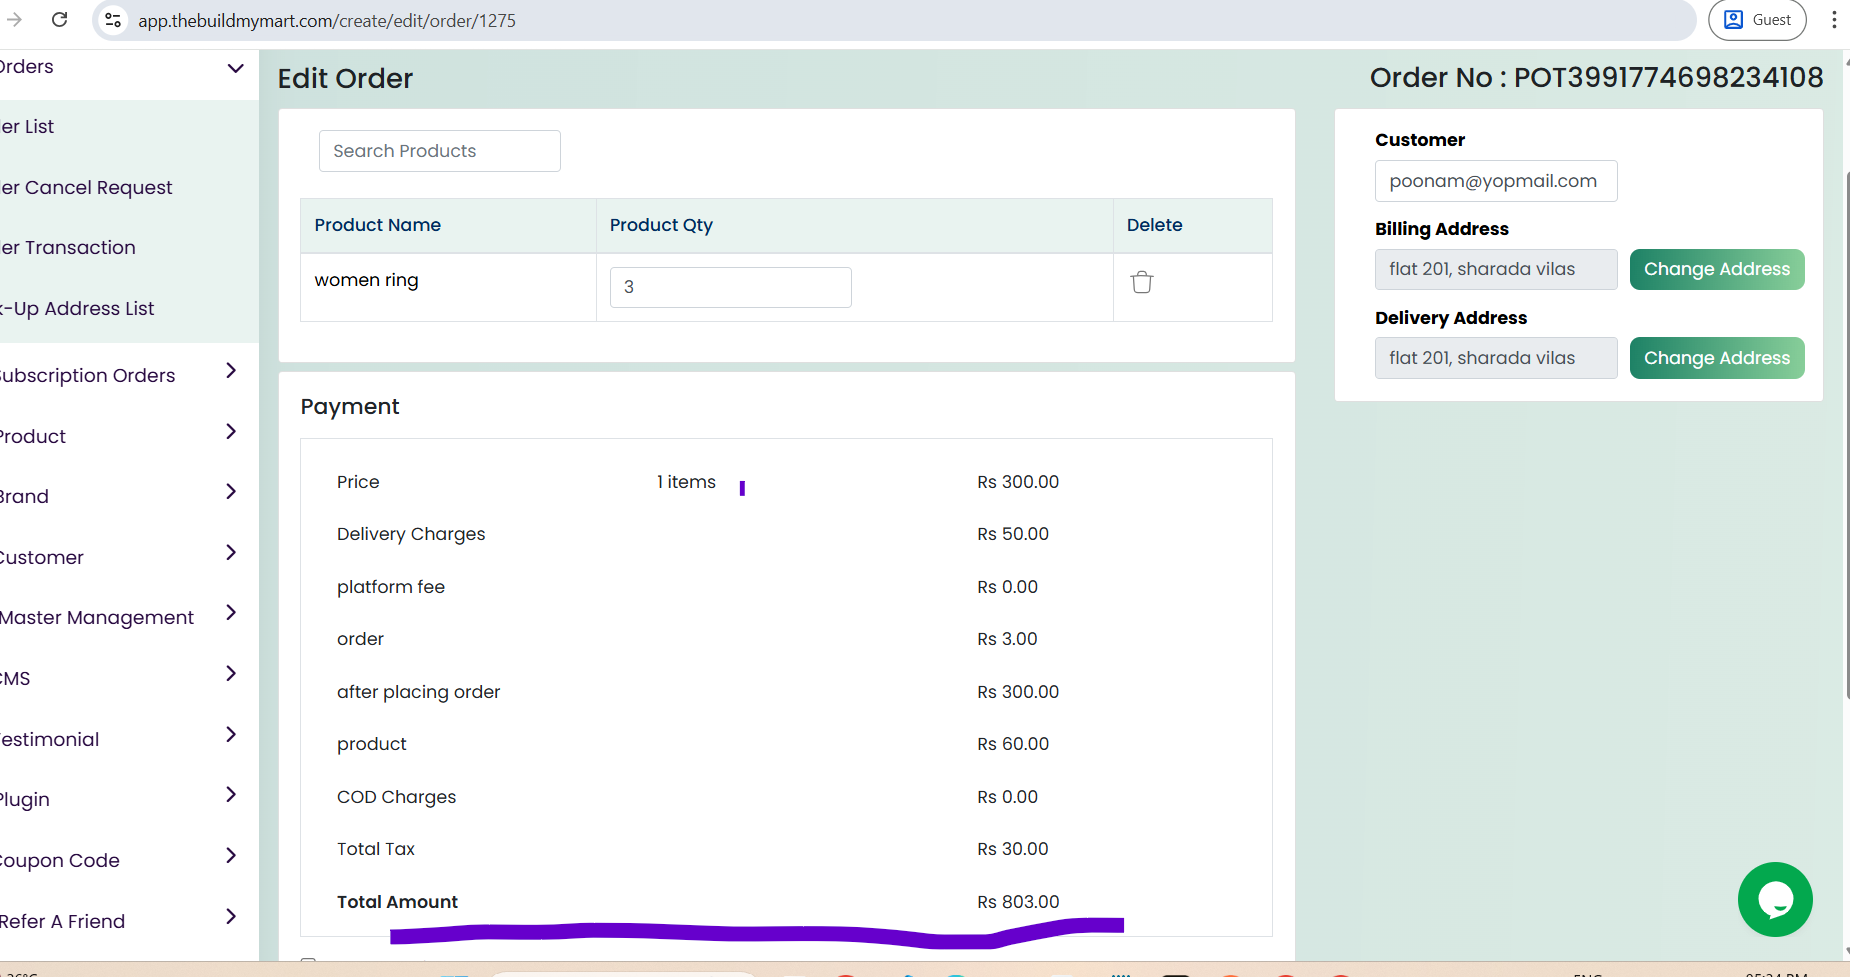Open Order Transaction page

(x=68, y=248)
